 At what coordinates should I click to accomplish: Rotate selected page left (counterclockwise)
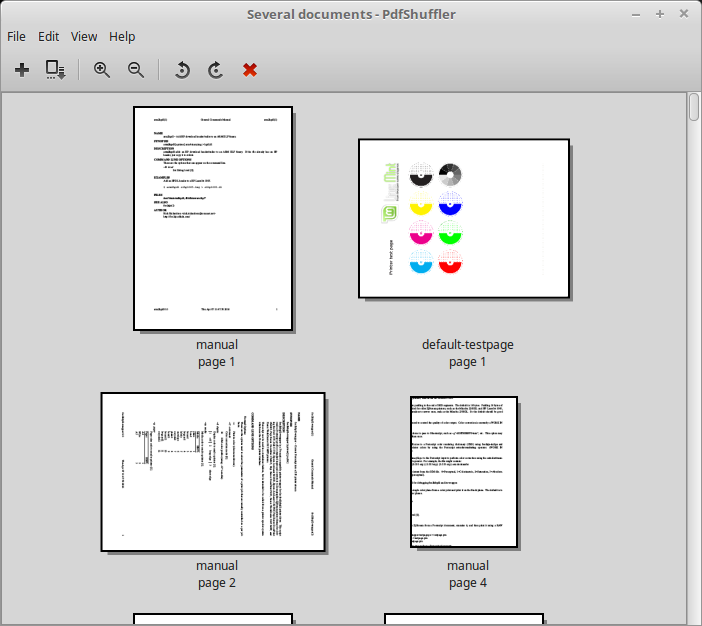pos(182,70)
